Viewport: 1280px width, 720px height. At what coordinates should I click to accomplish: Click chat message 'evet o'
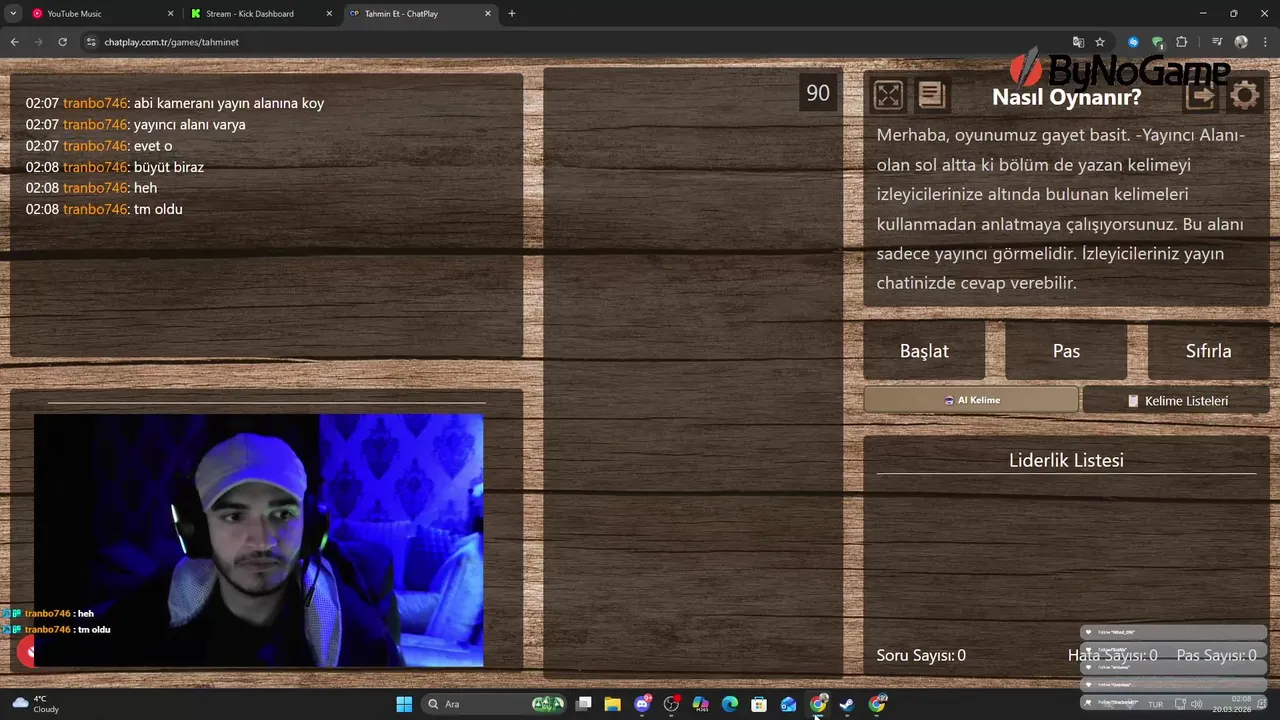point(153,146)
